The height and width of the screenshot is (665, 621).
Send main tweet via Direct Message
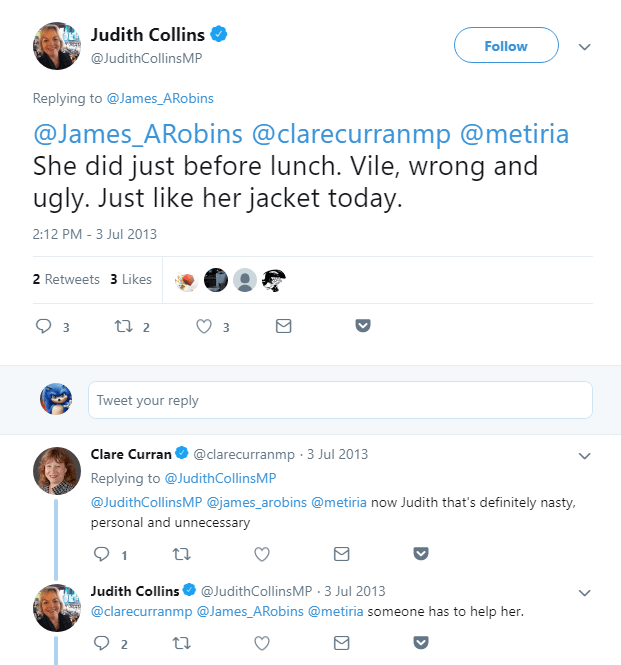click(x=283, y=327)
